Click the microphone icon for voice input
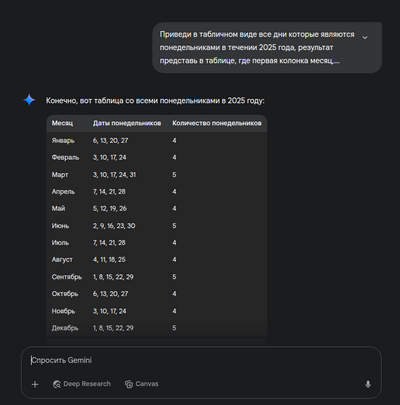 coord(368,384)
